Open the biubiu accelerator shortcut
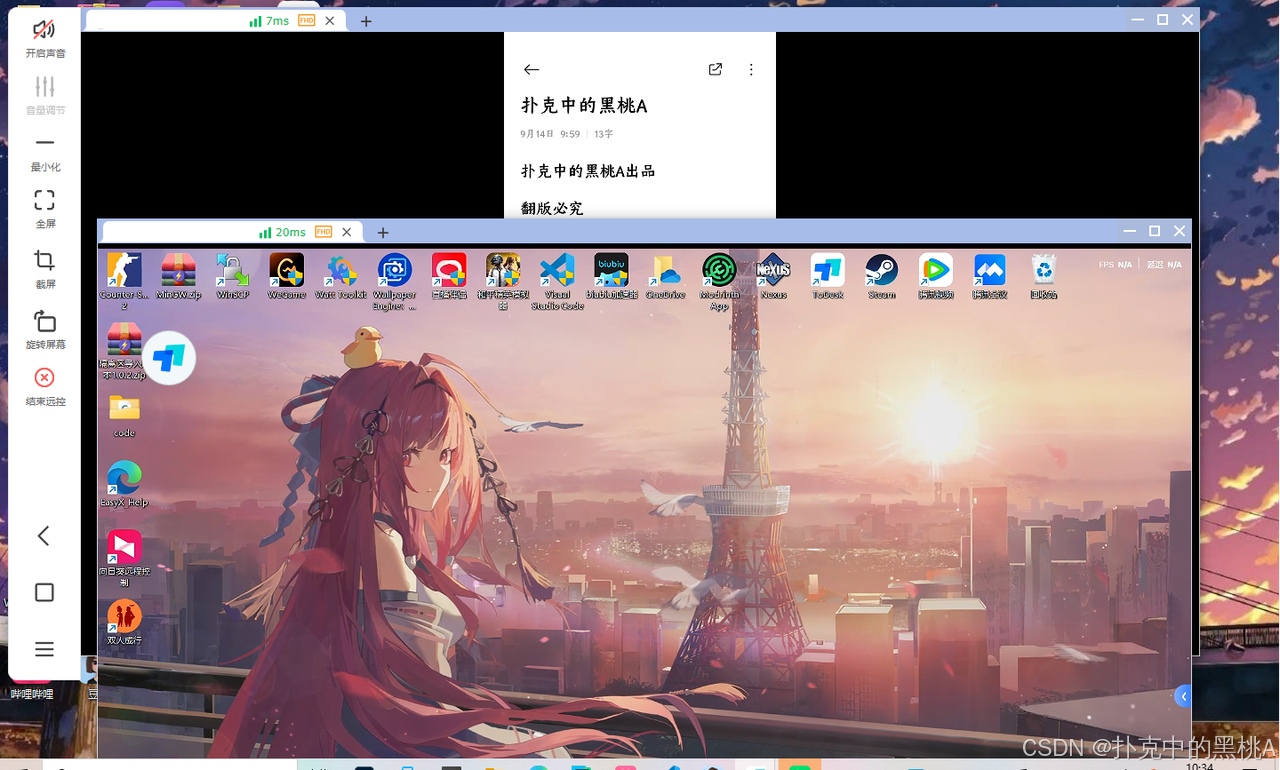 point(611,277)
